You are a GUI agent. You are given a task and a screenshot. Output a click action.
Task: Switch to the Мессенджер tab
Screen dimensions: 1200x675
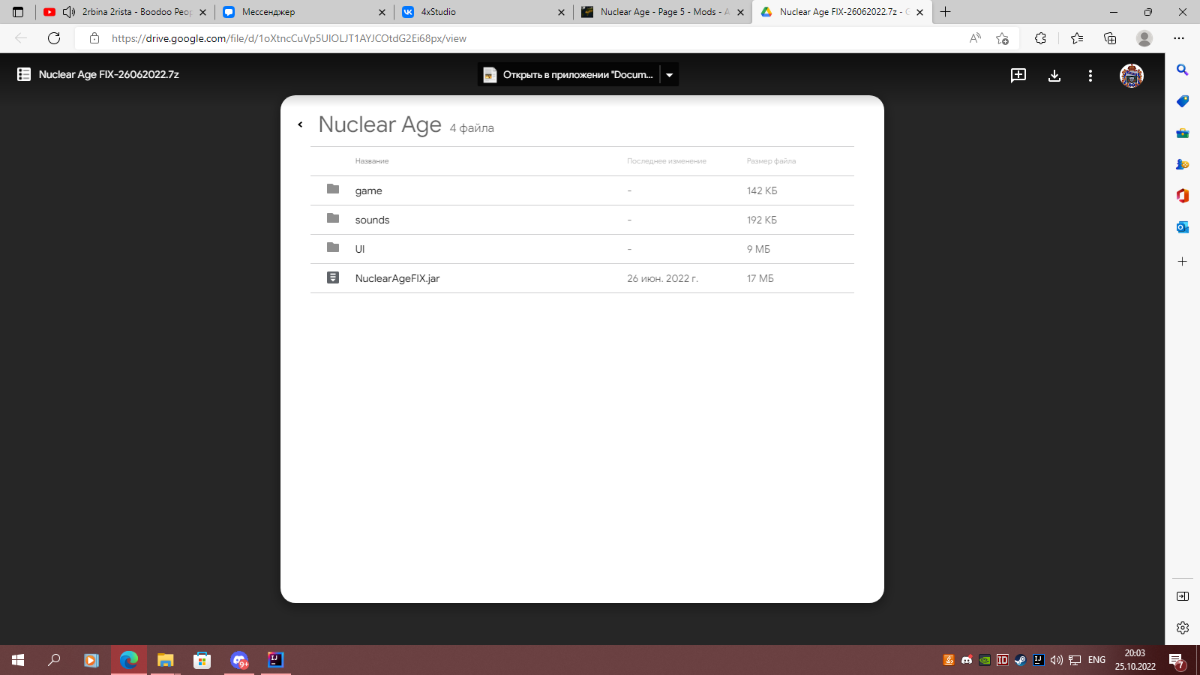point(304,12)
